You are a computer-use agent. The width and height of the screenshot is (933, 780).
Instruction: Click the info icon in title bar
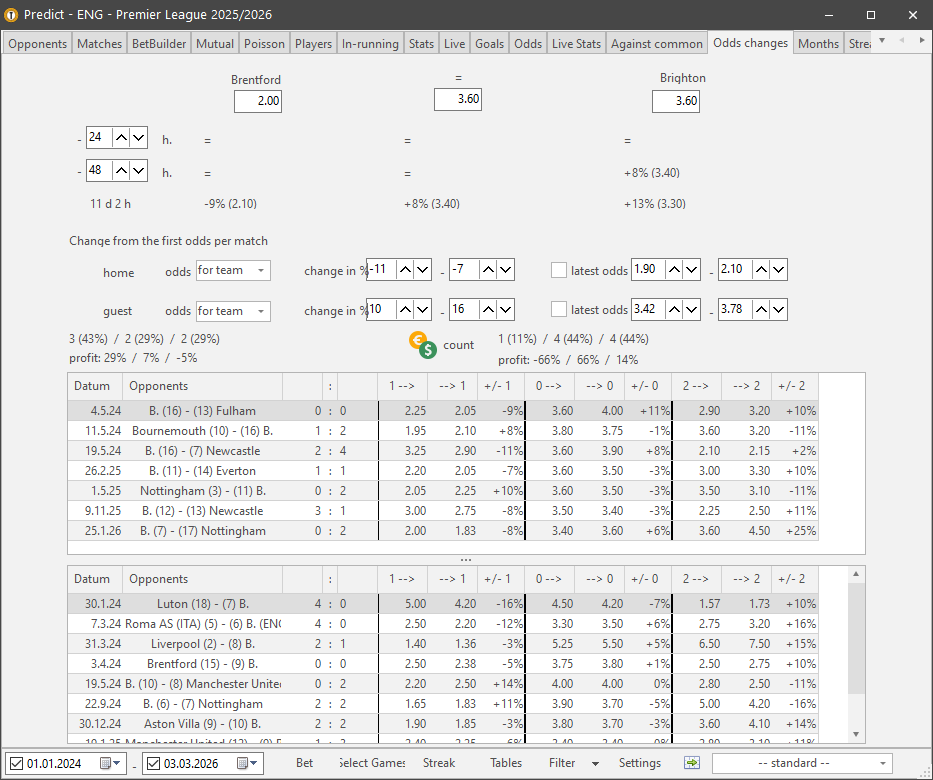(12, 14)
